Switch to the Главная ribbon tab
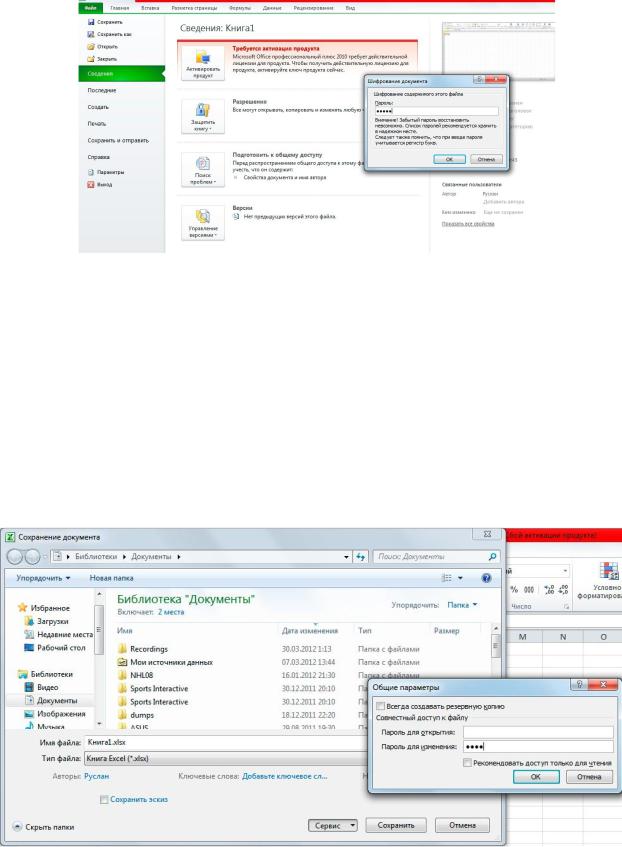The width and height of the screenshot is (622, 847). (119, 8)
